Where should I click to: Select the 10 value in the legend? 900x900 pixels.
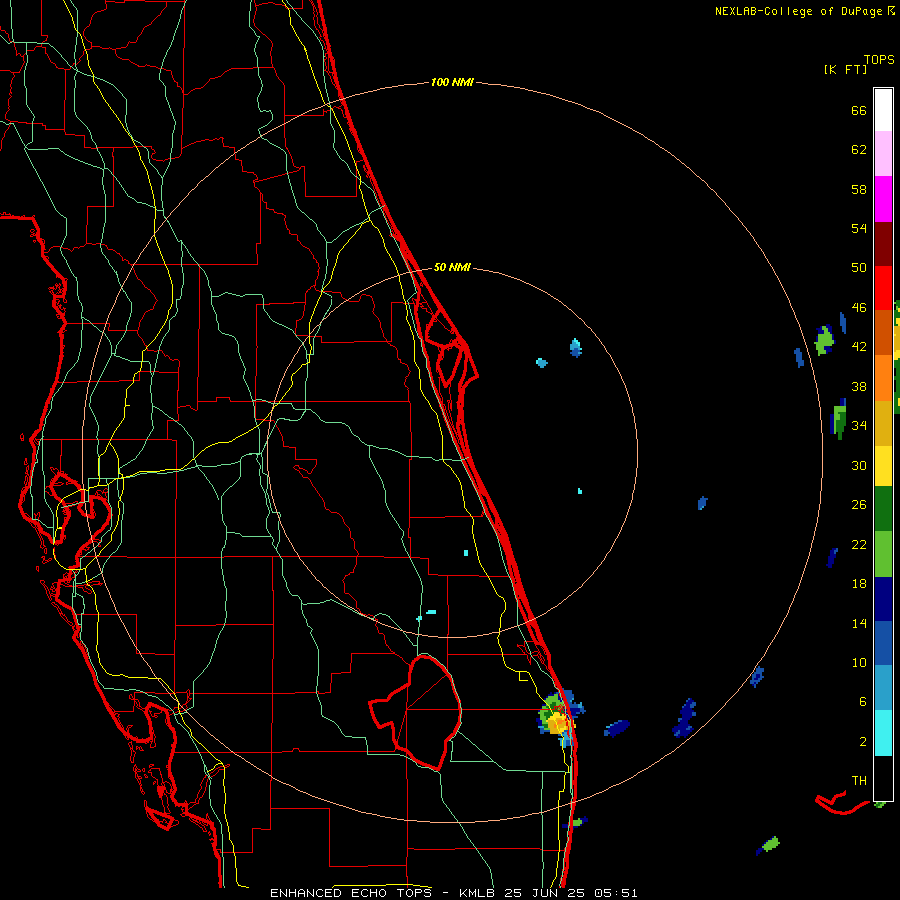click(859, 662)
